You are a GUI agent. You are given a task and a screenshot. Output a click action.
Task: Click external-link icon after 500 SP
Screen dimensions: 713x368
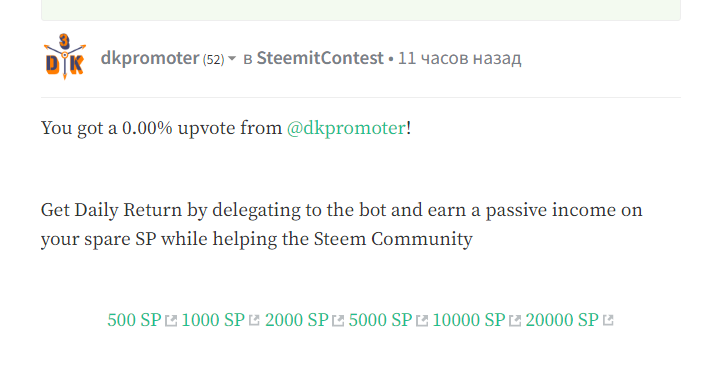171,321
